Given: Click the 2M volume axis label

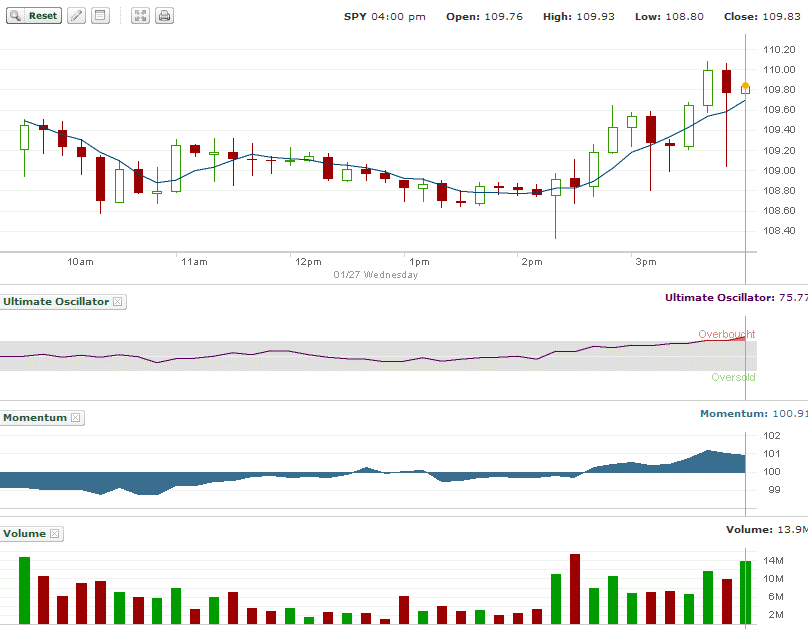Looking at the screenshot, I should 776,615.
